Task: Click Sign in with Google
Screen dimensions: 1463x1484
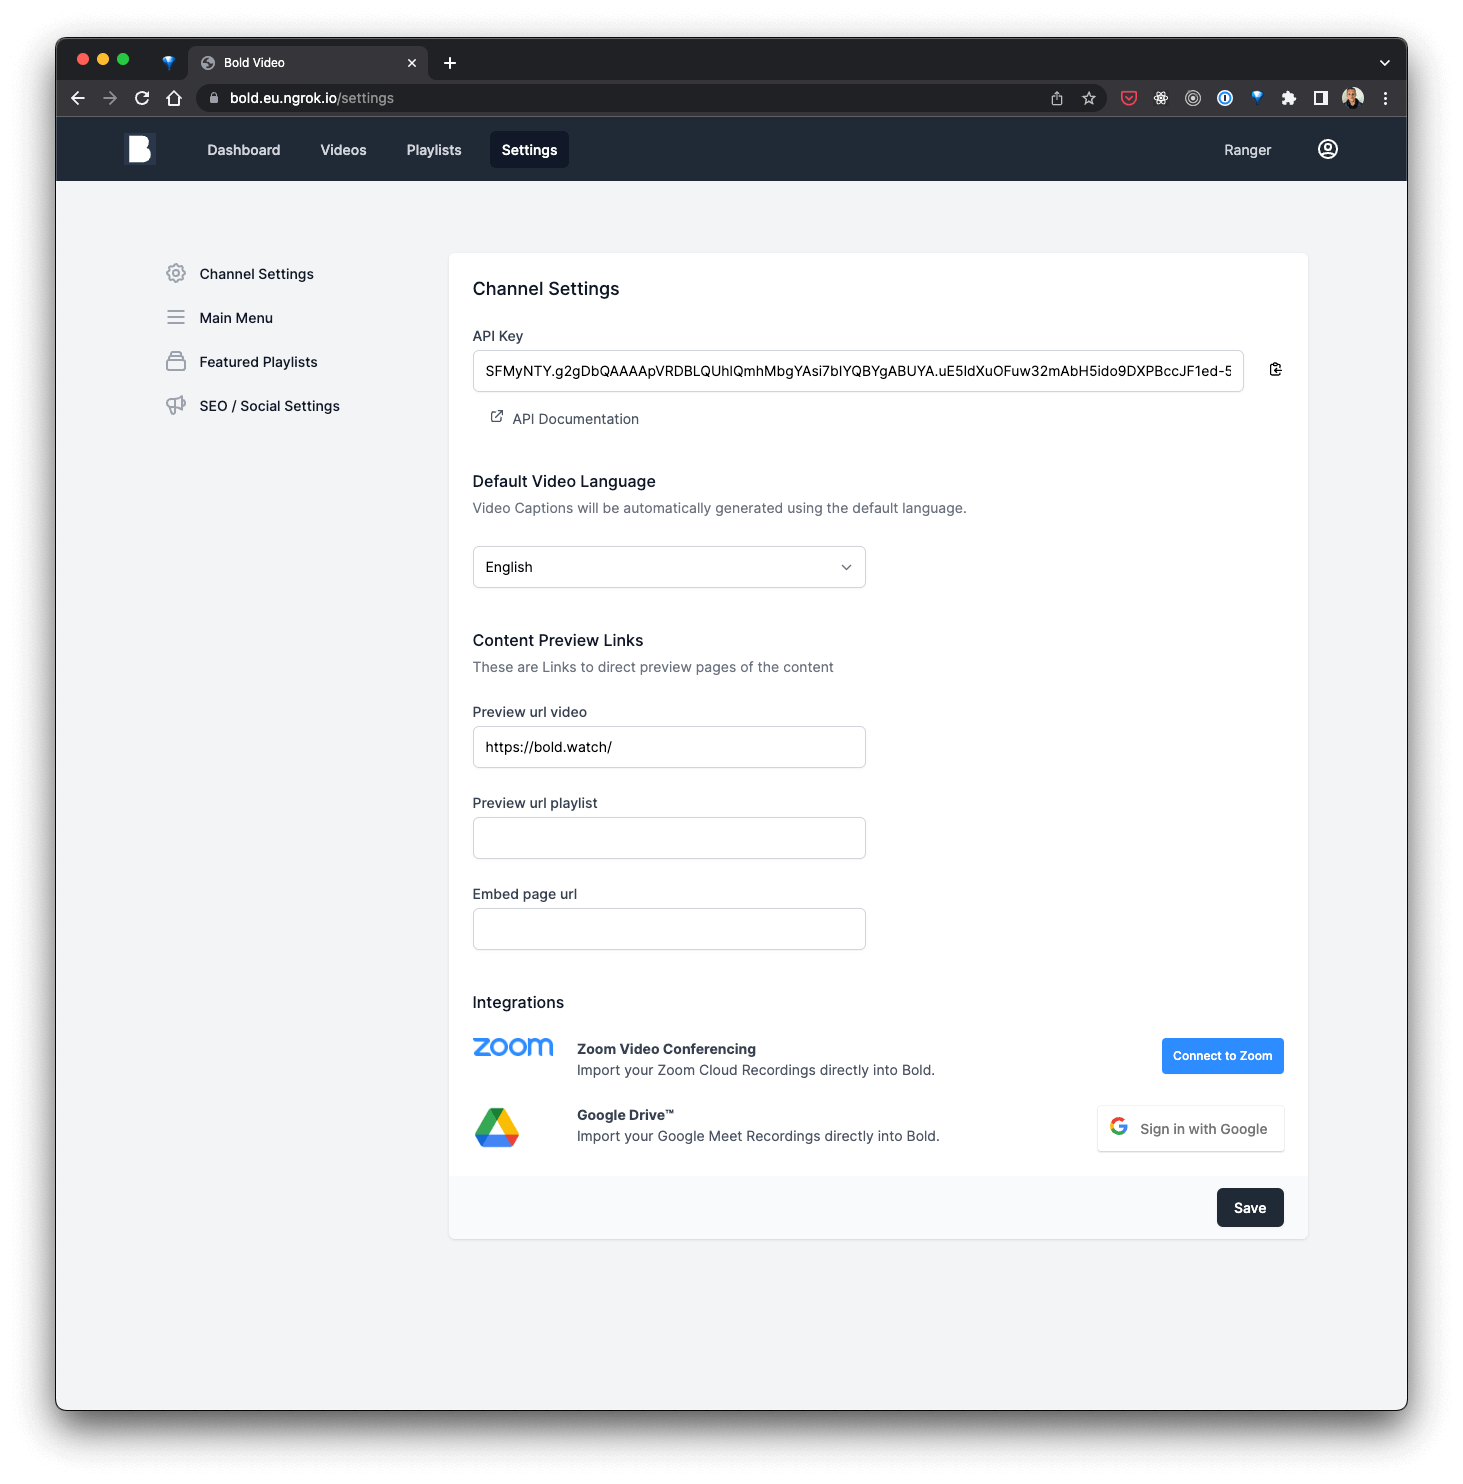Action: (x=1190, y=1128)
